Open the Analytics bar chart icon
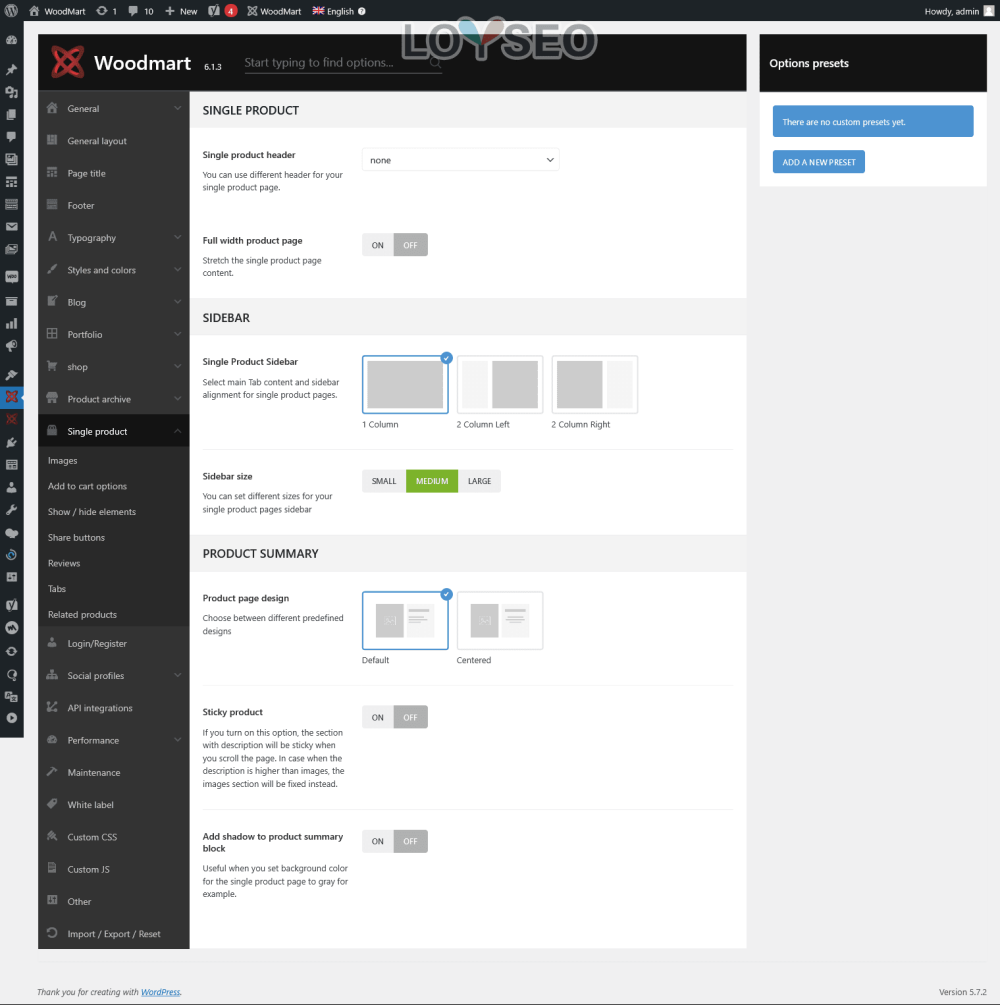1000x1005 pixels. [11, 323]
